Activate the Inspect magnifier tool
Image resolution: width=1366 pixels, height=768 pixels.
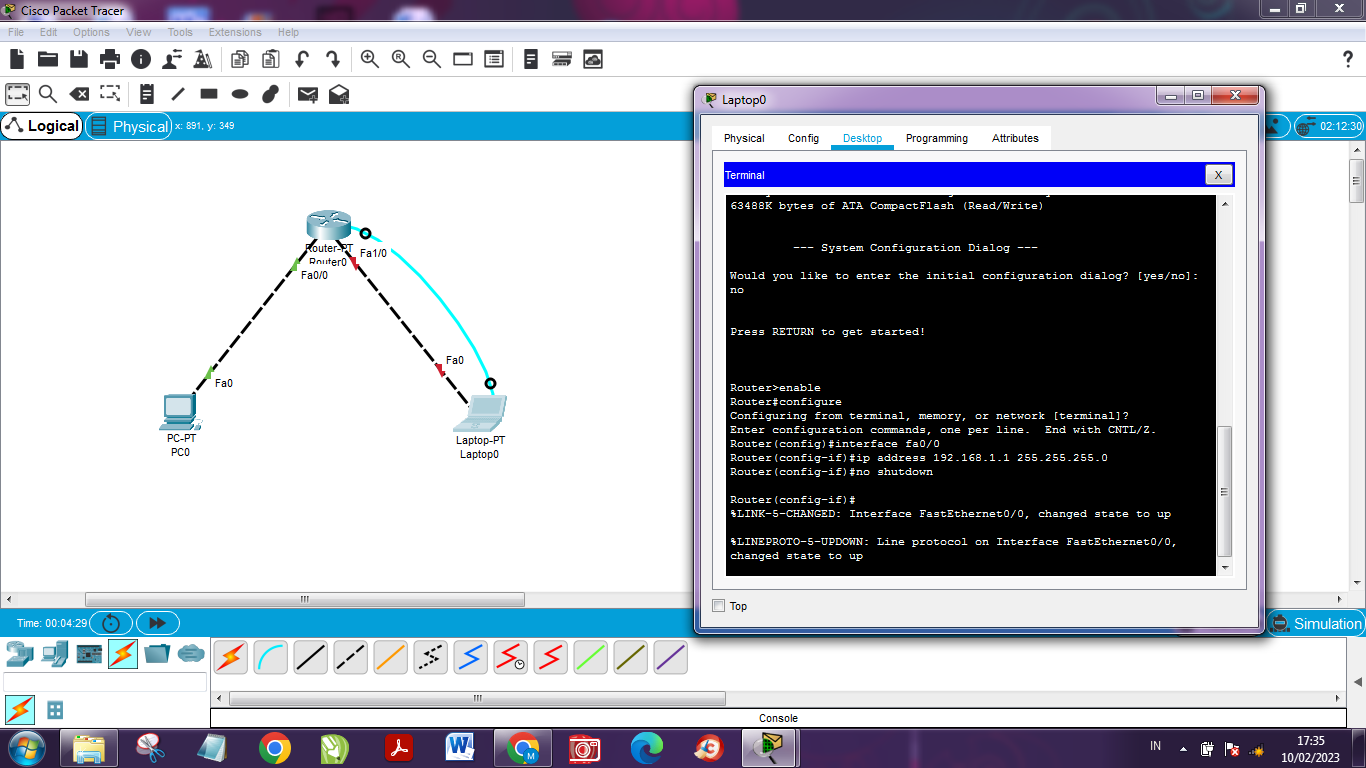pos(48,94)
